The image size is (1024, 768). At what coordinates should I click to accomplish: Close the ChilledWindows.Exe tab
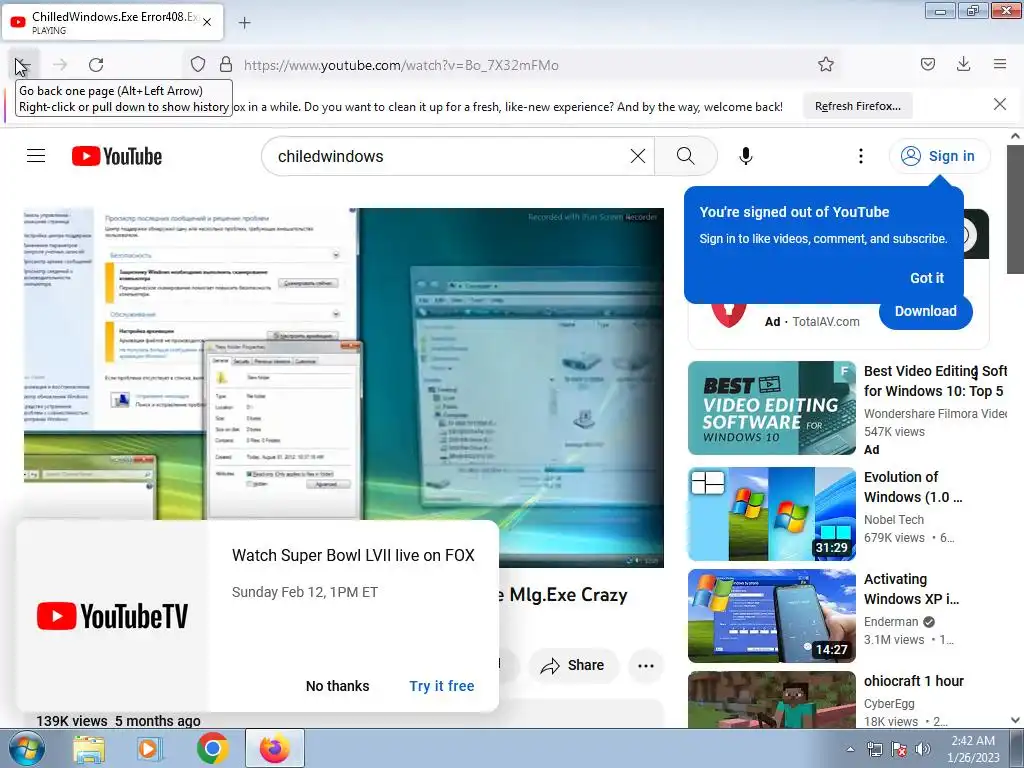(207, 22)
